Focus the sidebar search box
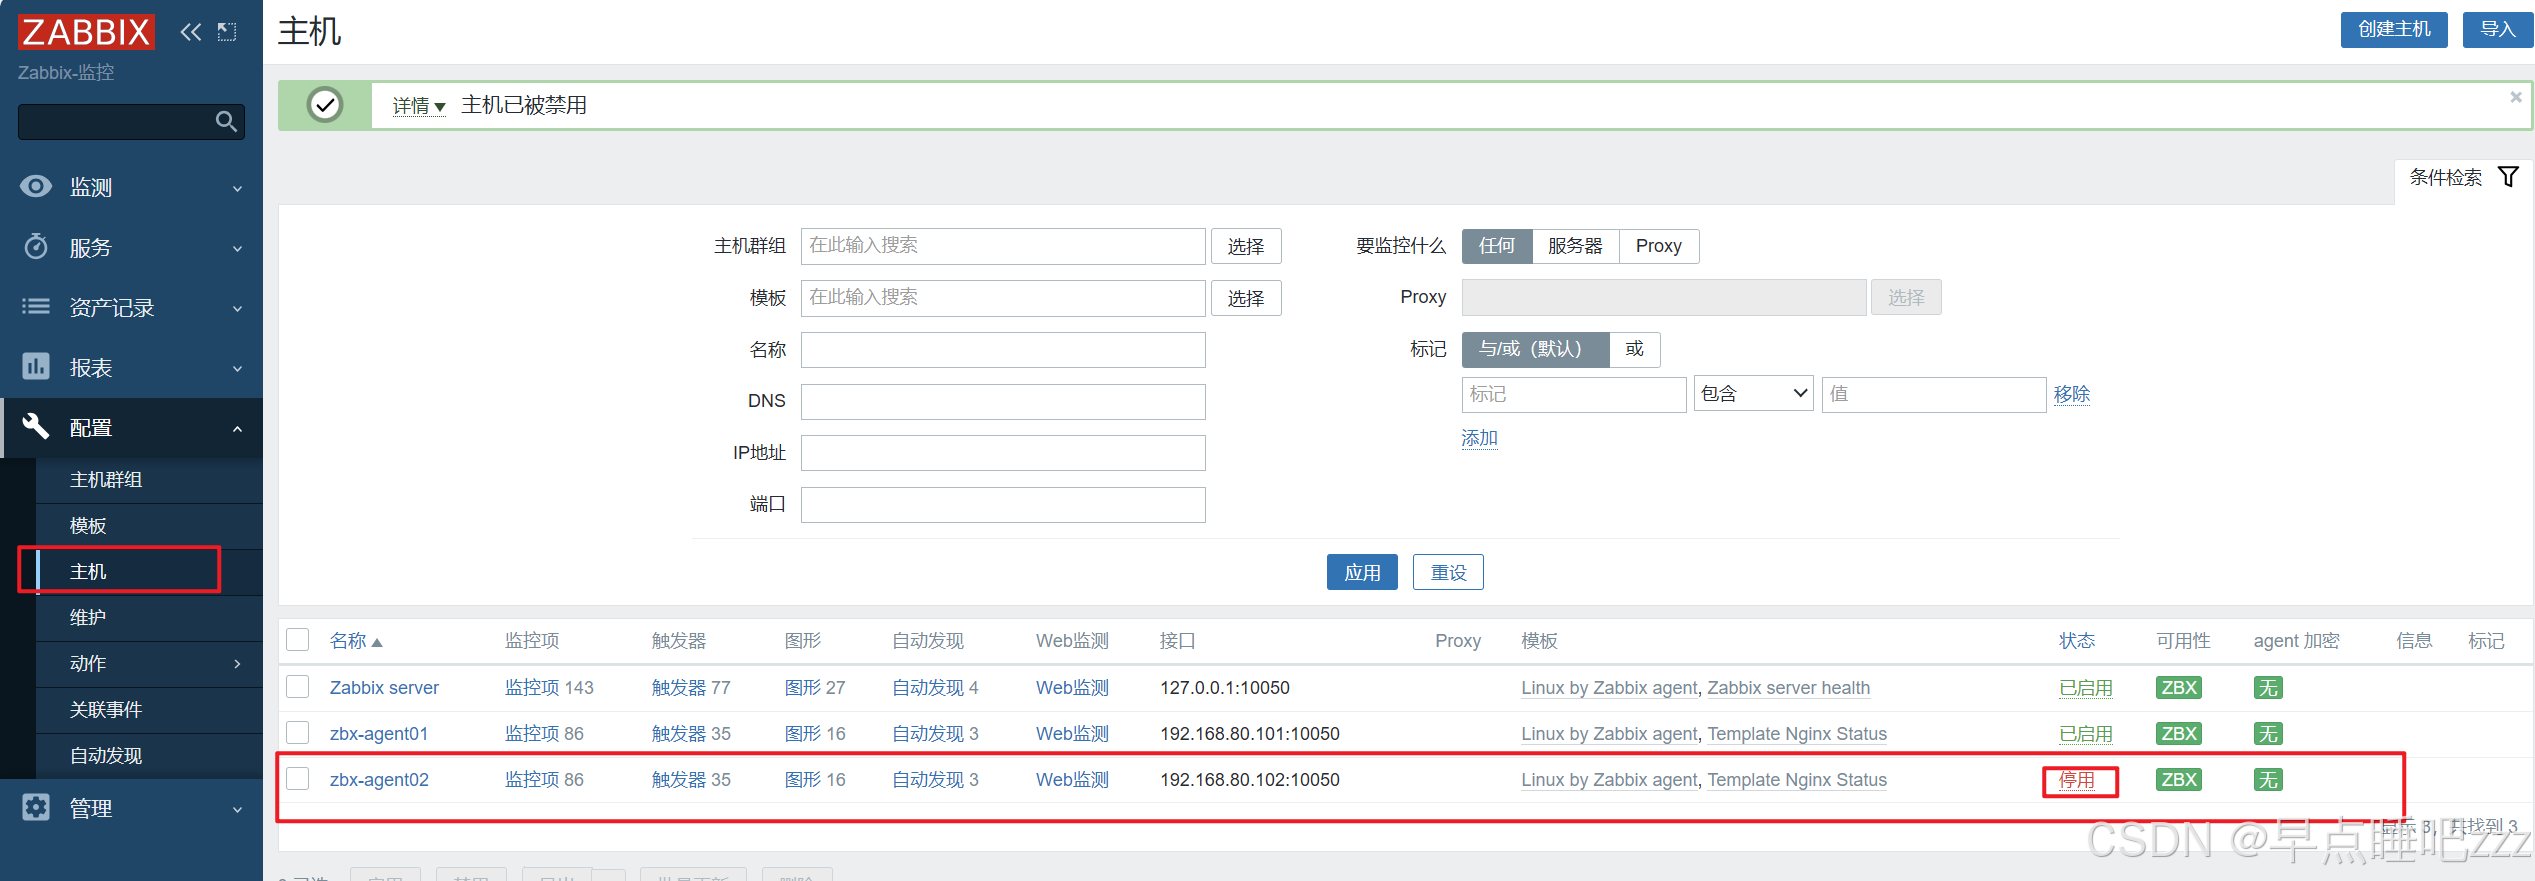 [131, 122]
